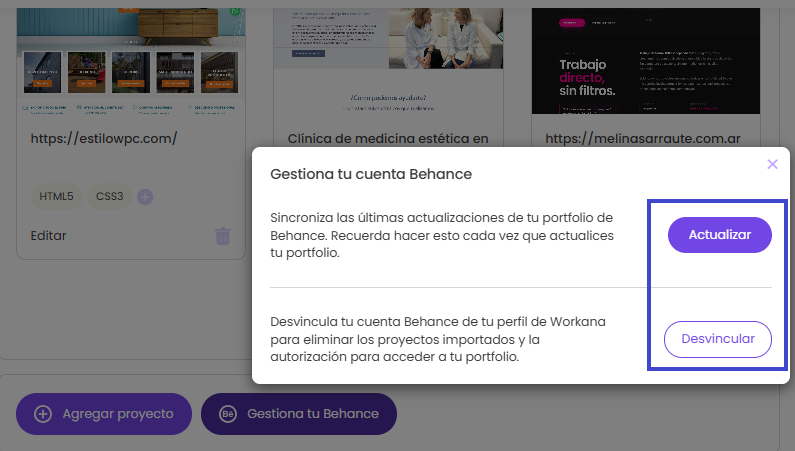This screenshot has height=451, width=795.
Task: Click the Agregar proyecto button
Action: tap(104, 414)
